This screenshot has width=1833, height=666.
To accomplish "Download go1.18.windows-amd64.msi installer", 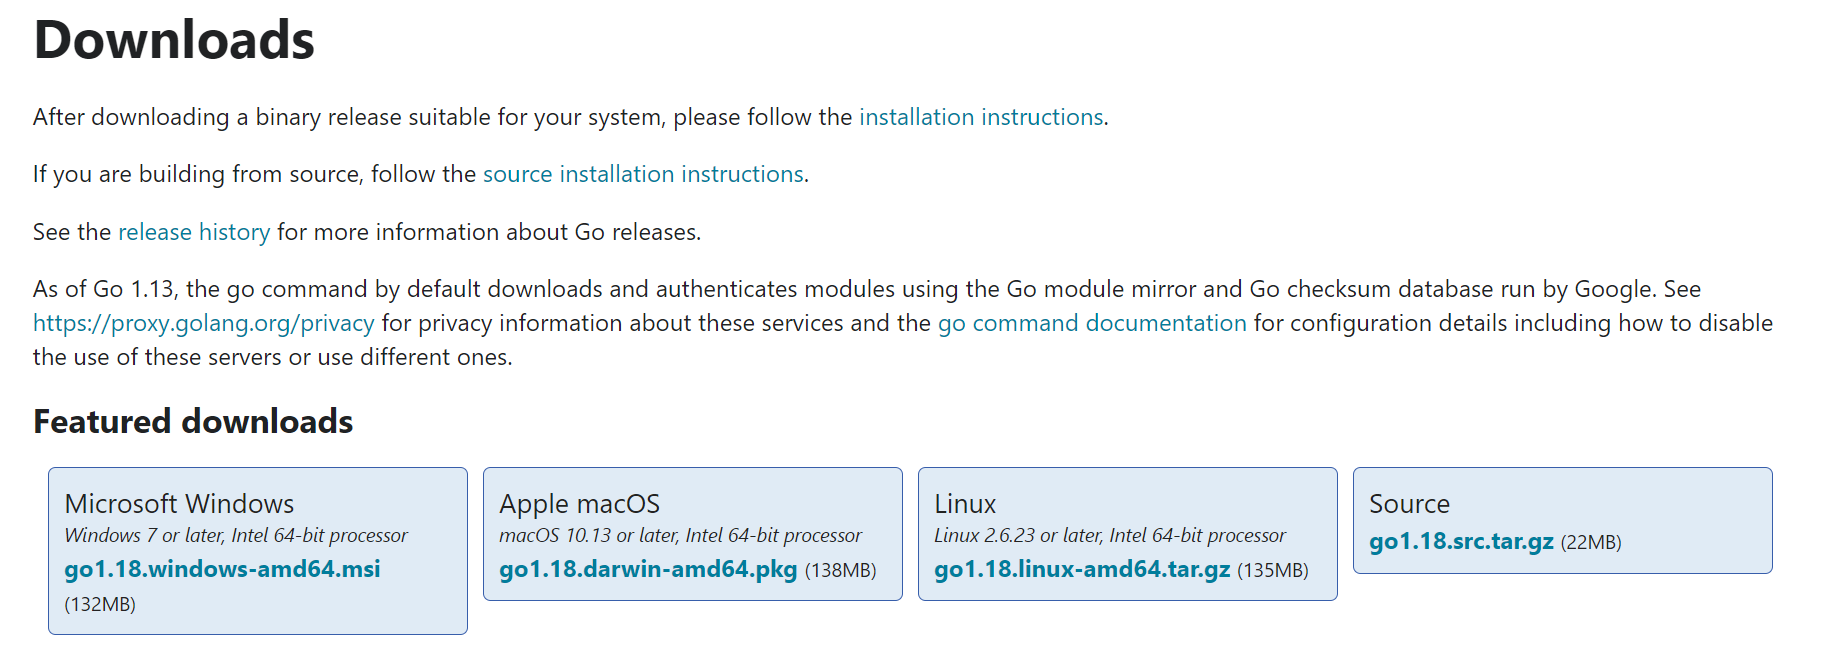I will (222, 569).
